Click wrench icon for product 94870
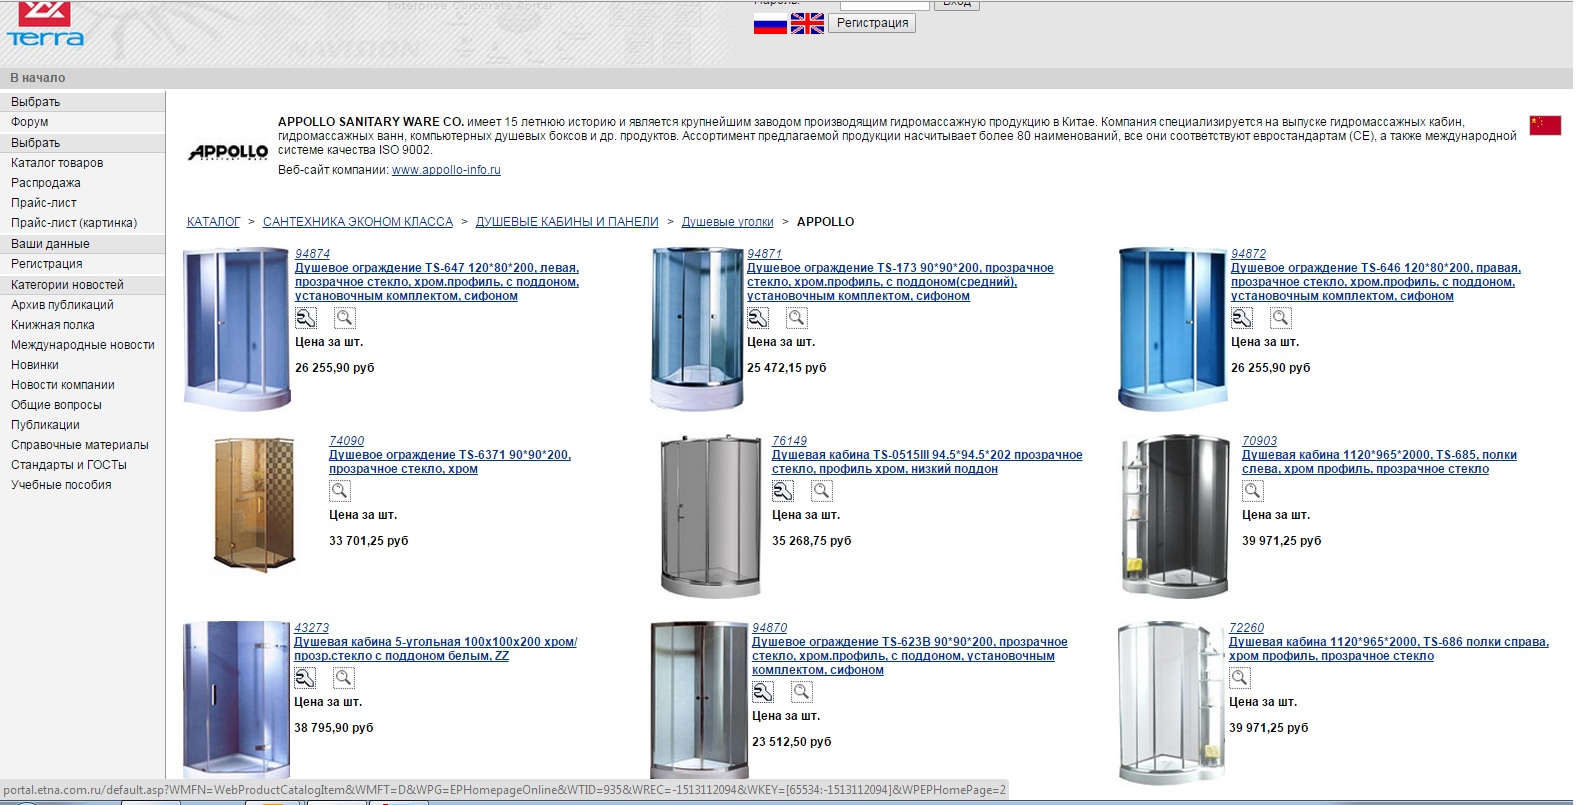This screenshot has width=1594, height=805. coord(763,692)
